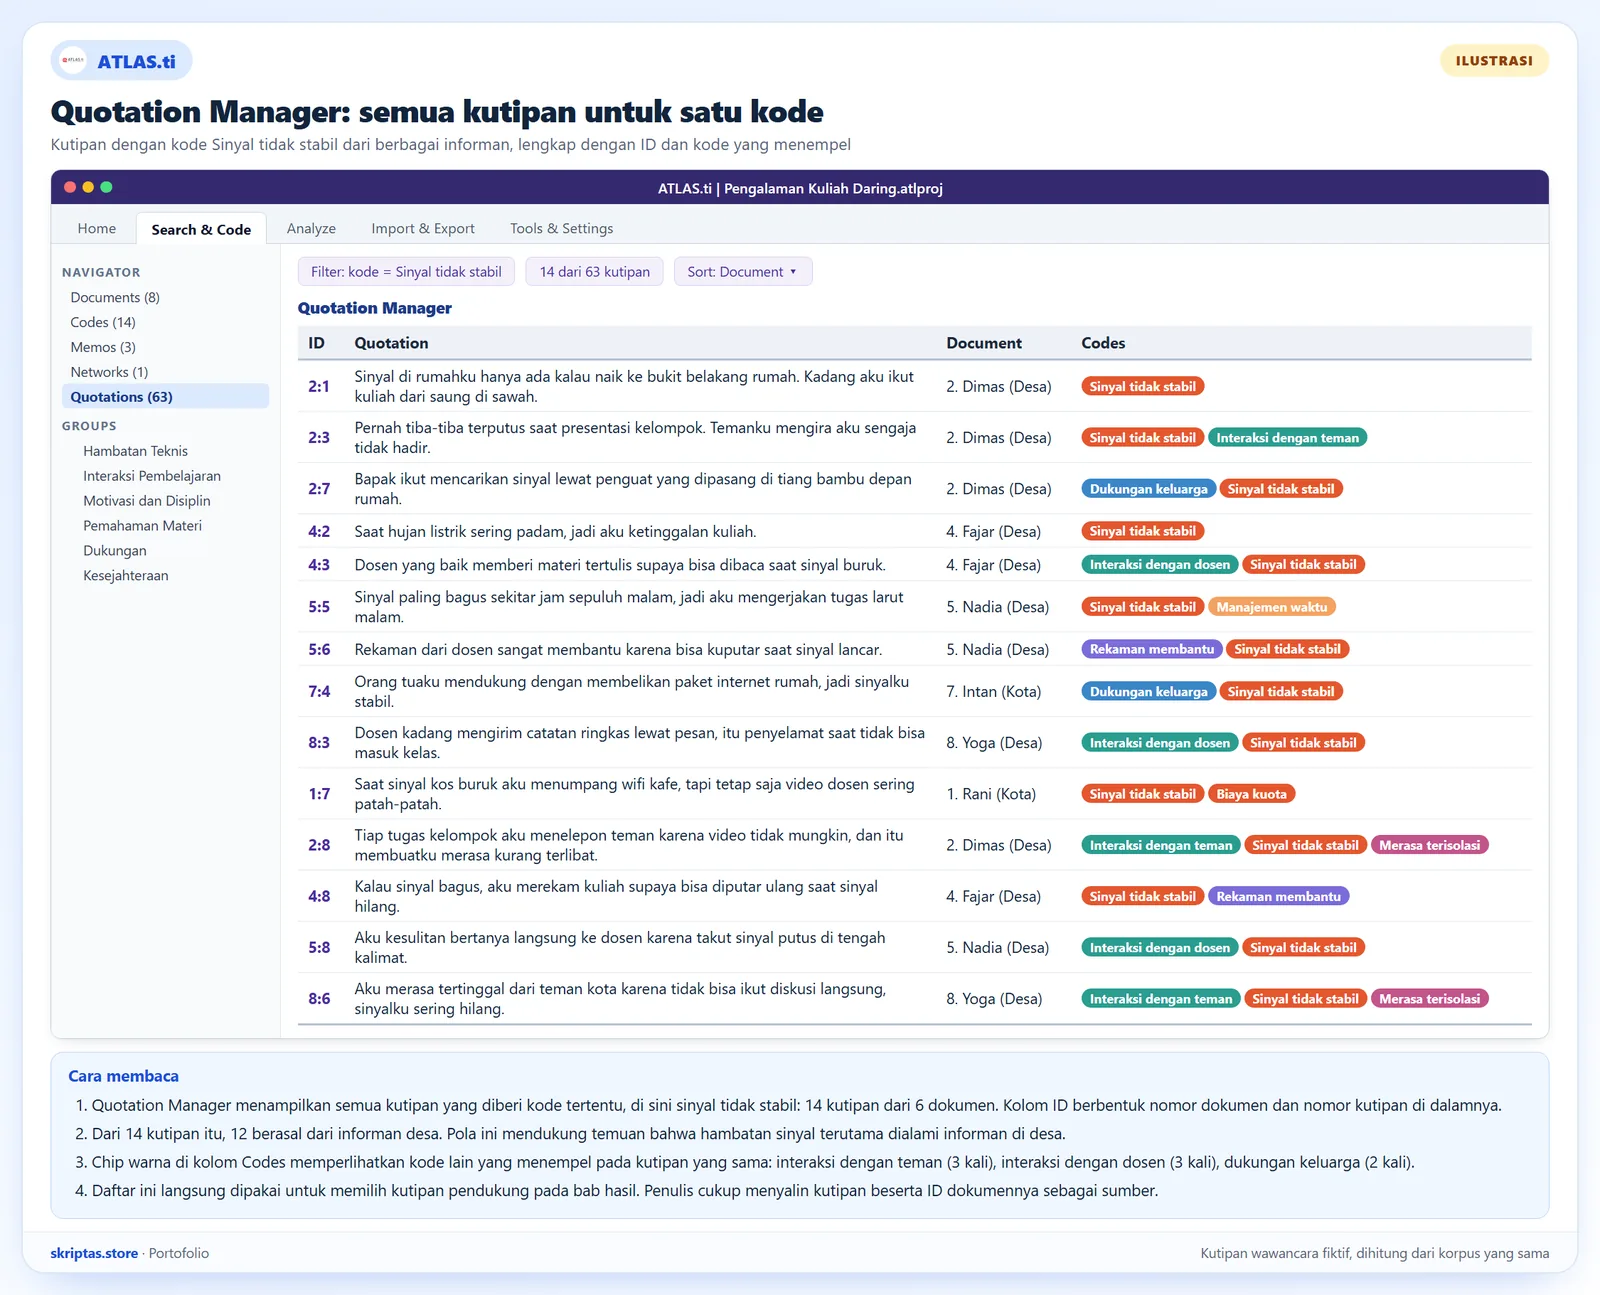
Task: Click the Biaya kuota code chip
Action: (x=1251, y=794)
